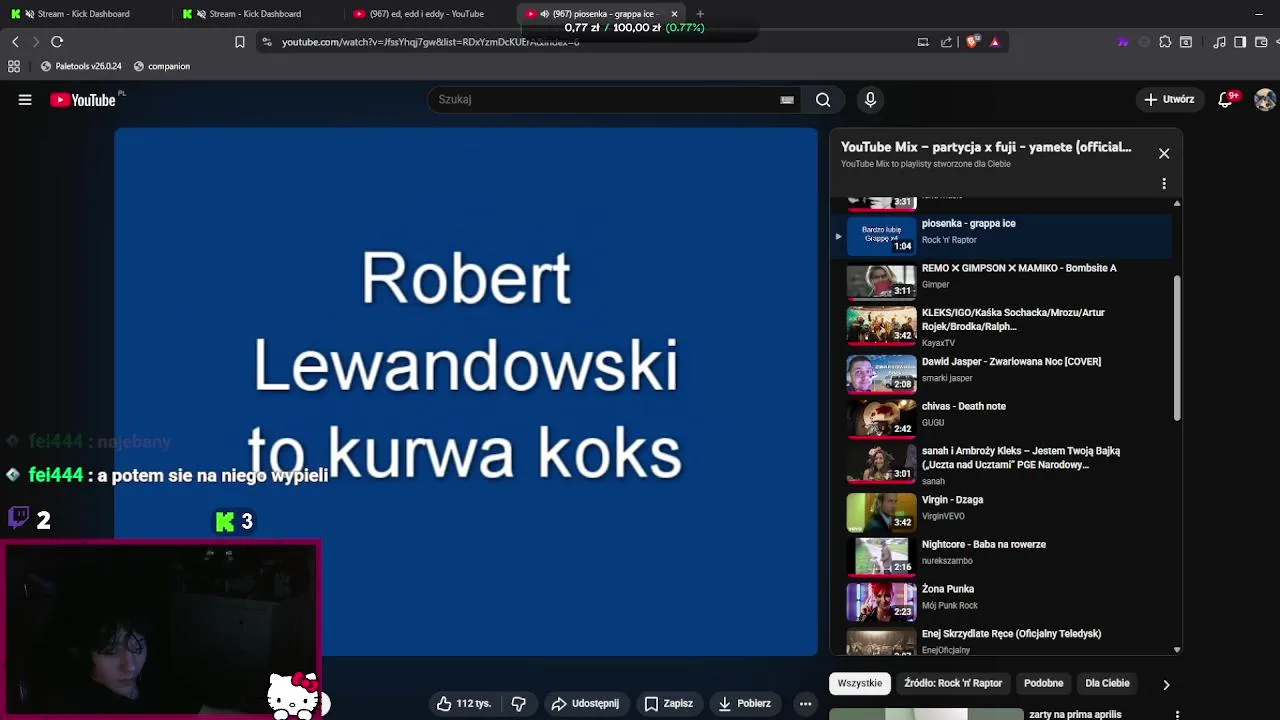Open bookmarks apps grid icon
The image size is (1280, 720).
14,66
